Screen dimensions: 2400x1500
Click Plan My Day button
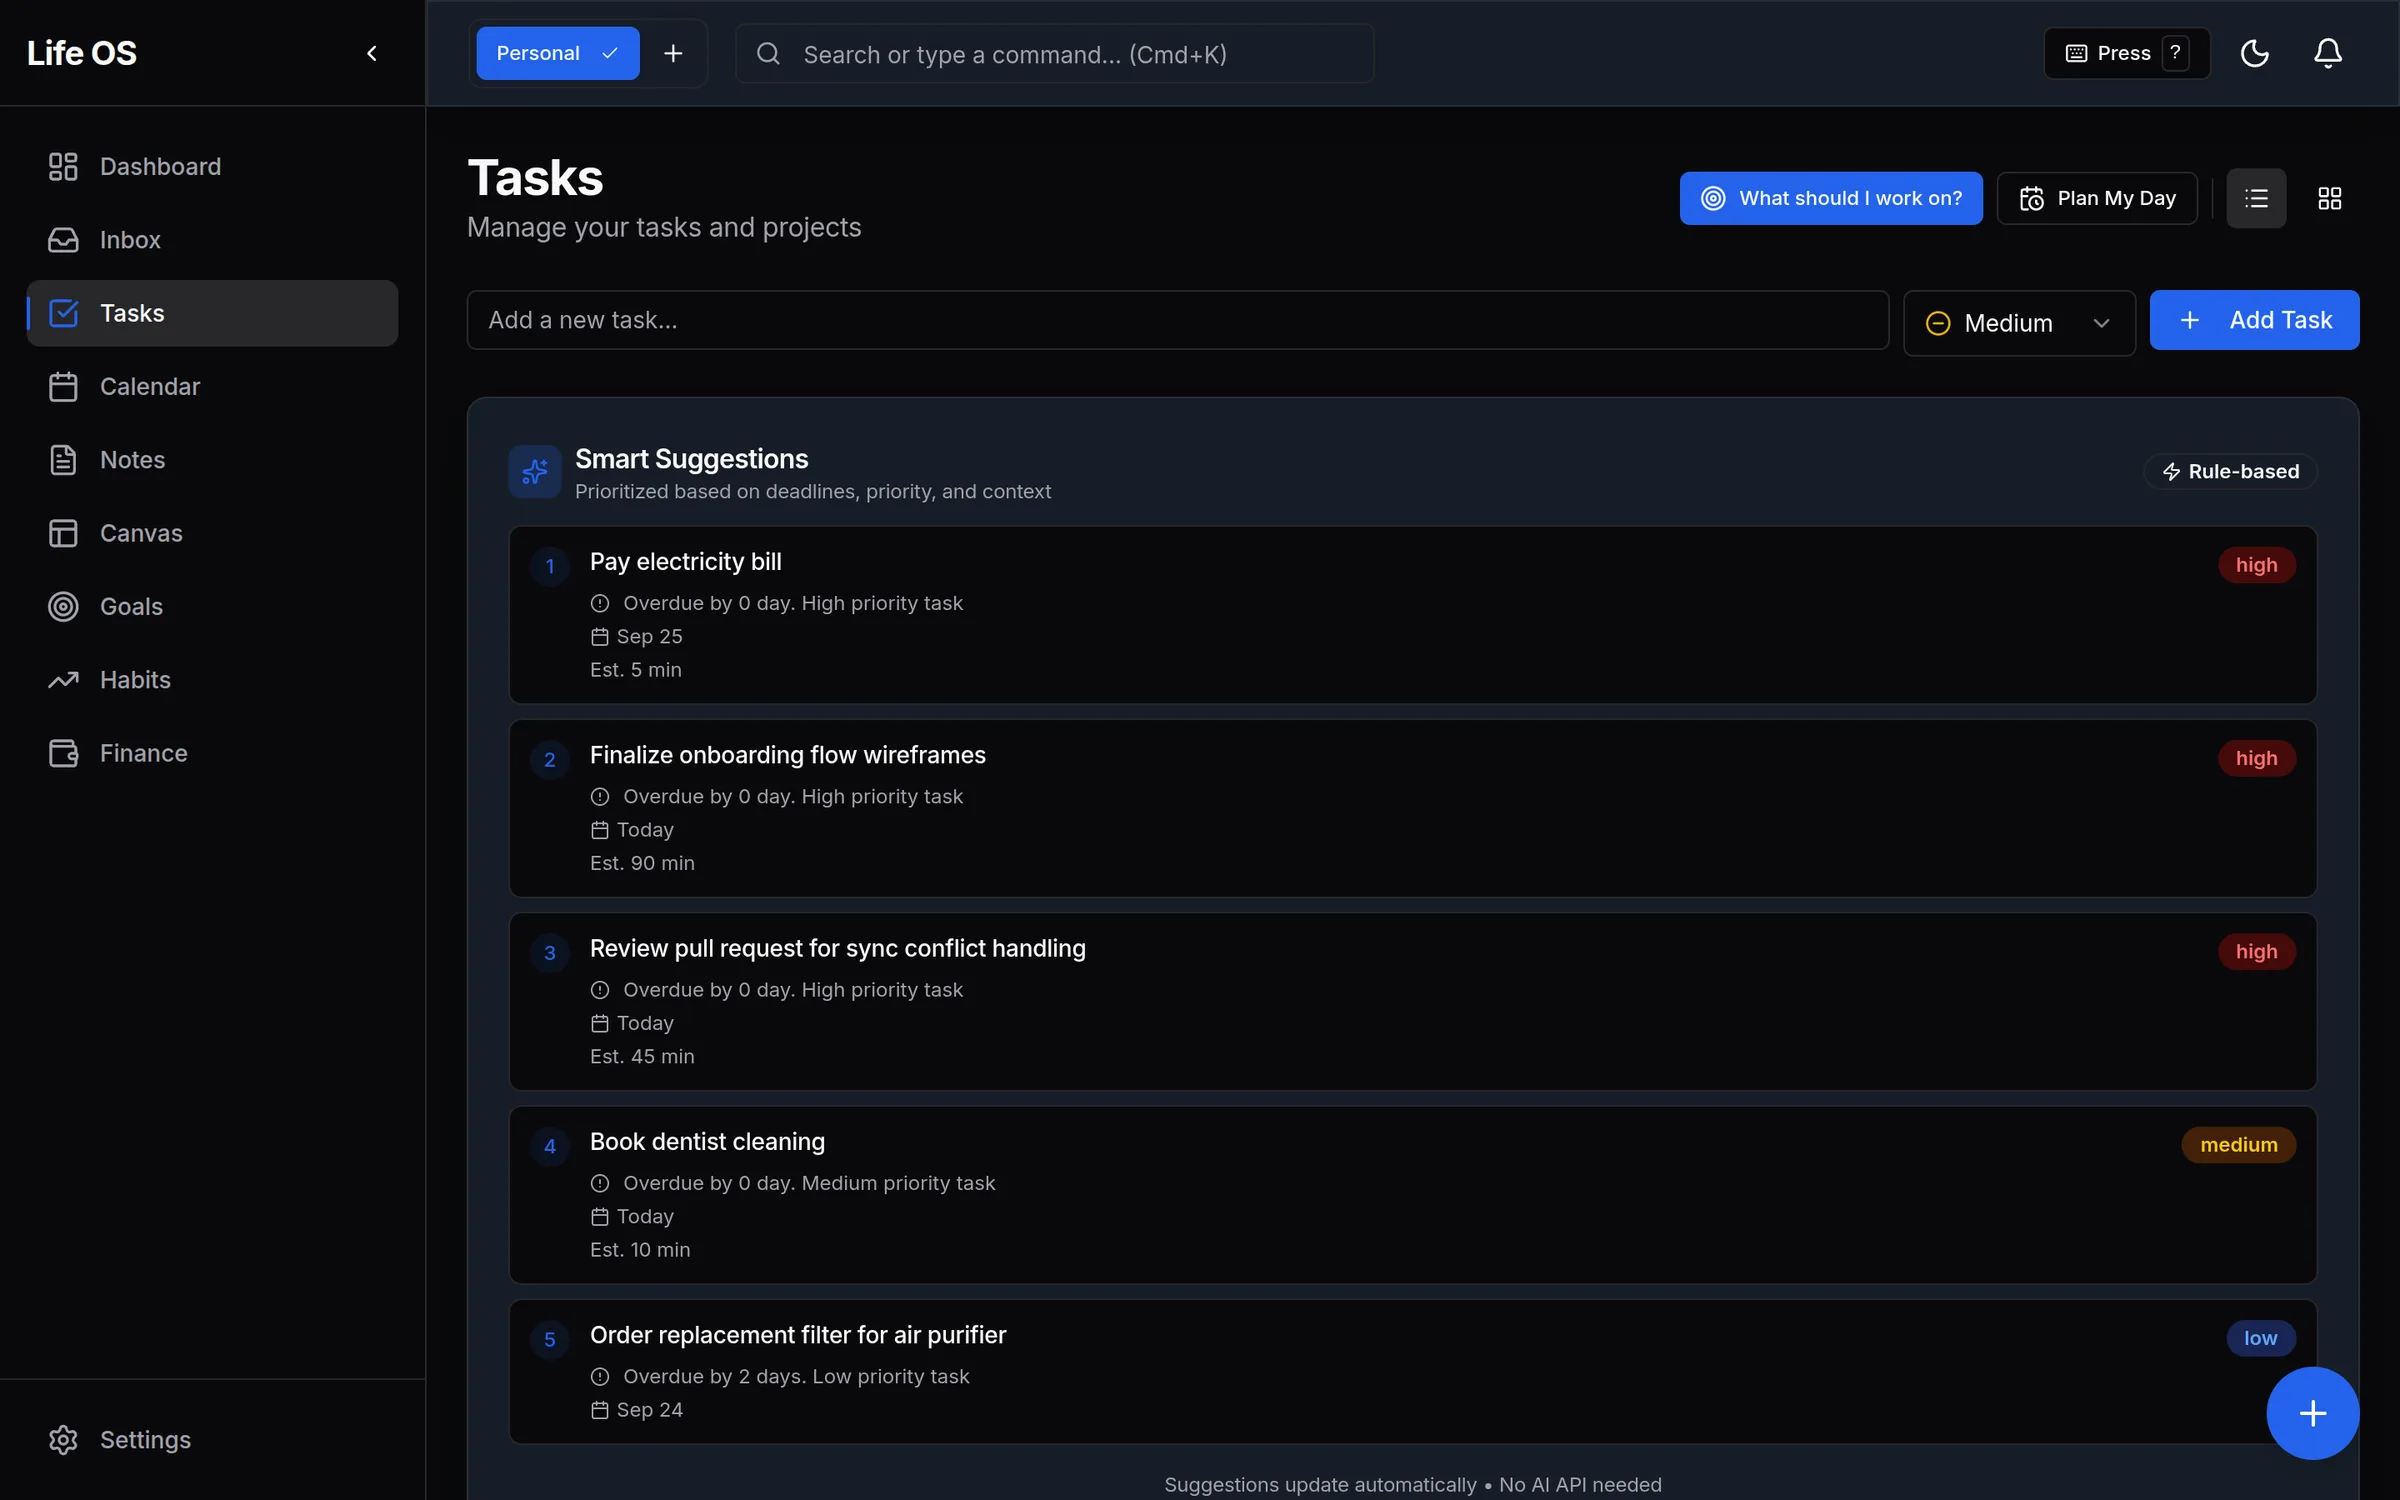(x=2097, y=198)
